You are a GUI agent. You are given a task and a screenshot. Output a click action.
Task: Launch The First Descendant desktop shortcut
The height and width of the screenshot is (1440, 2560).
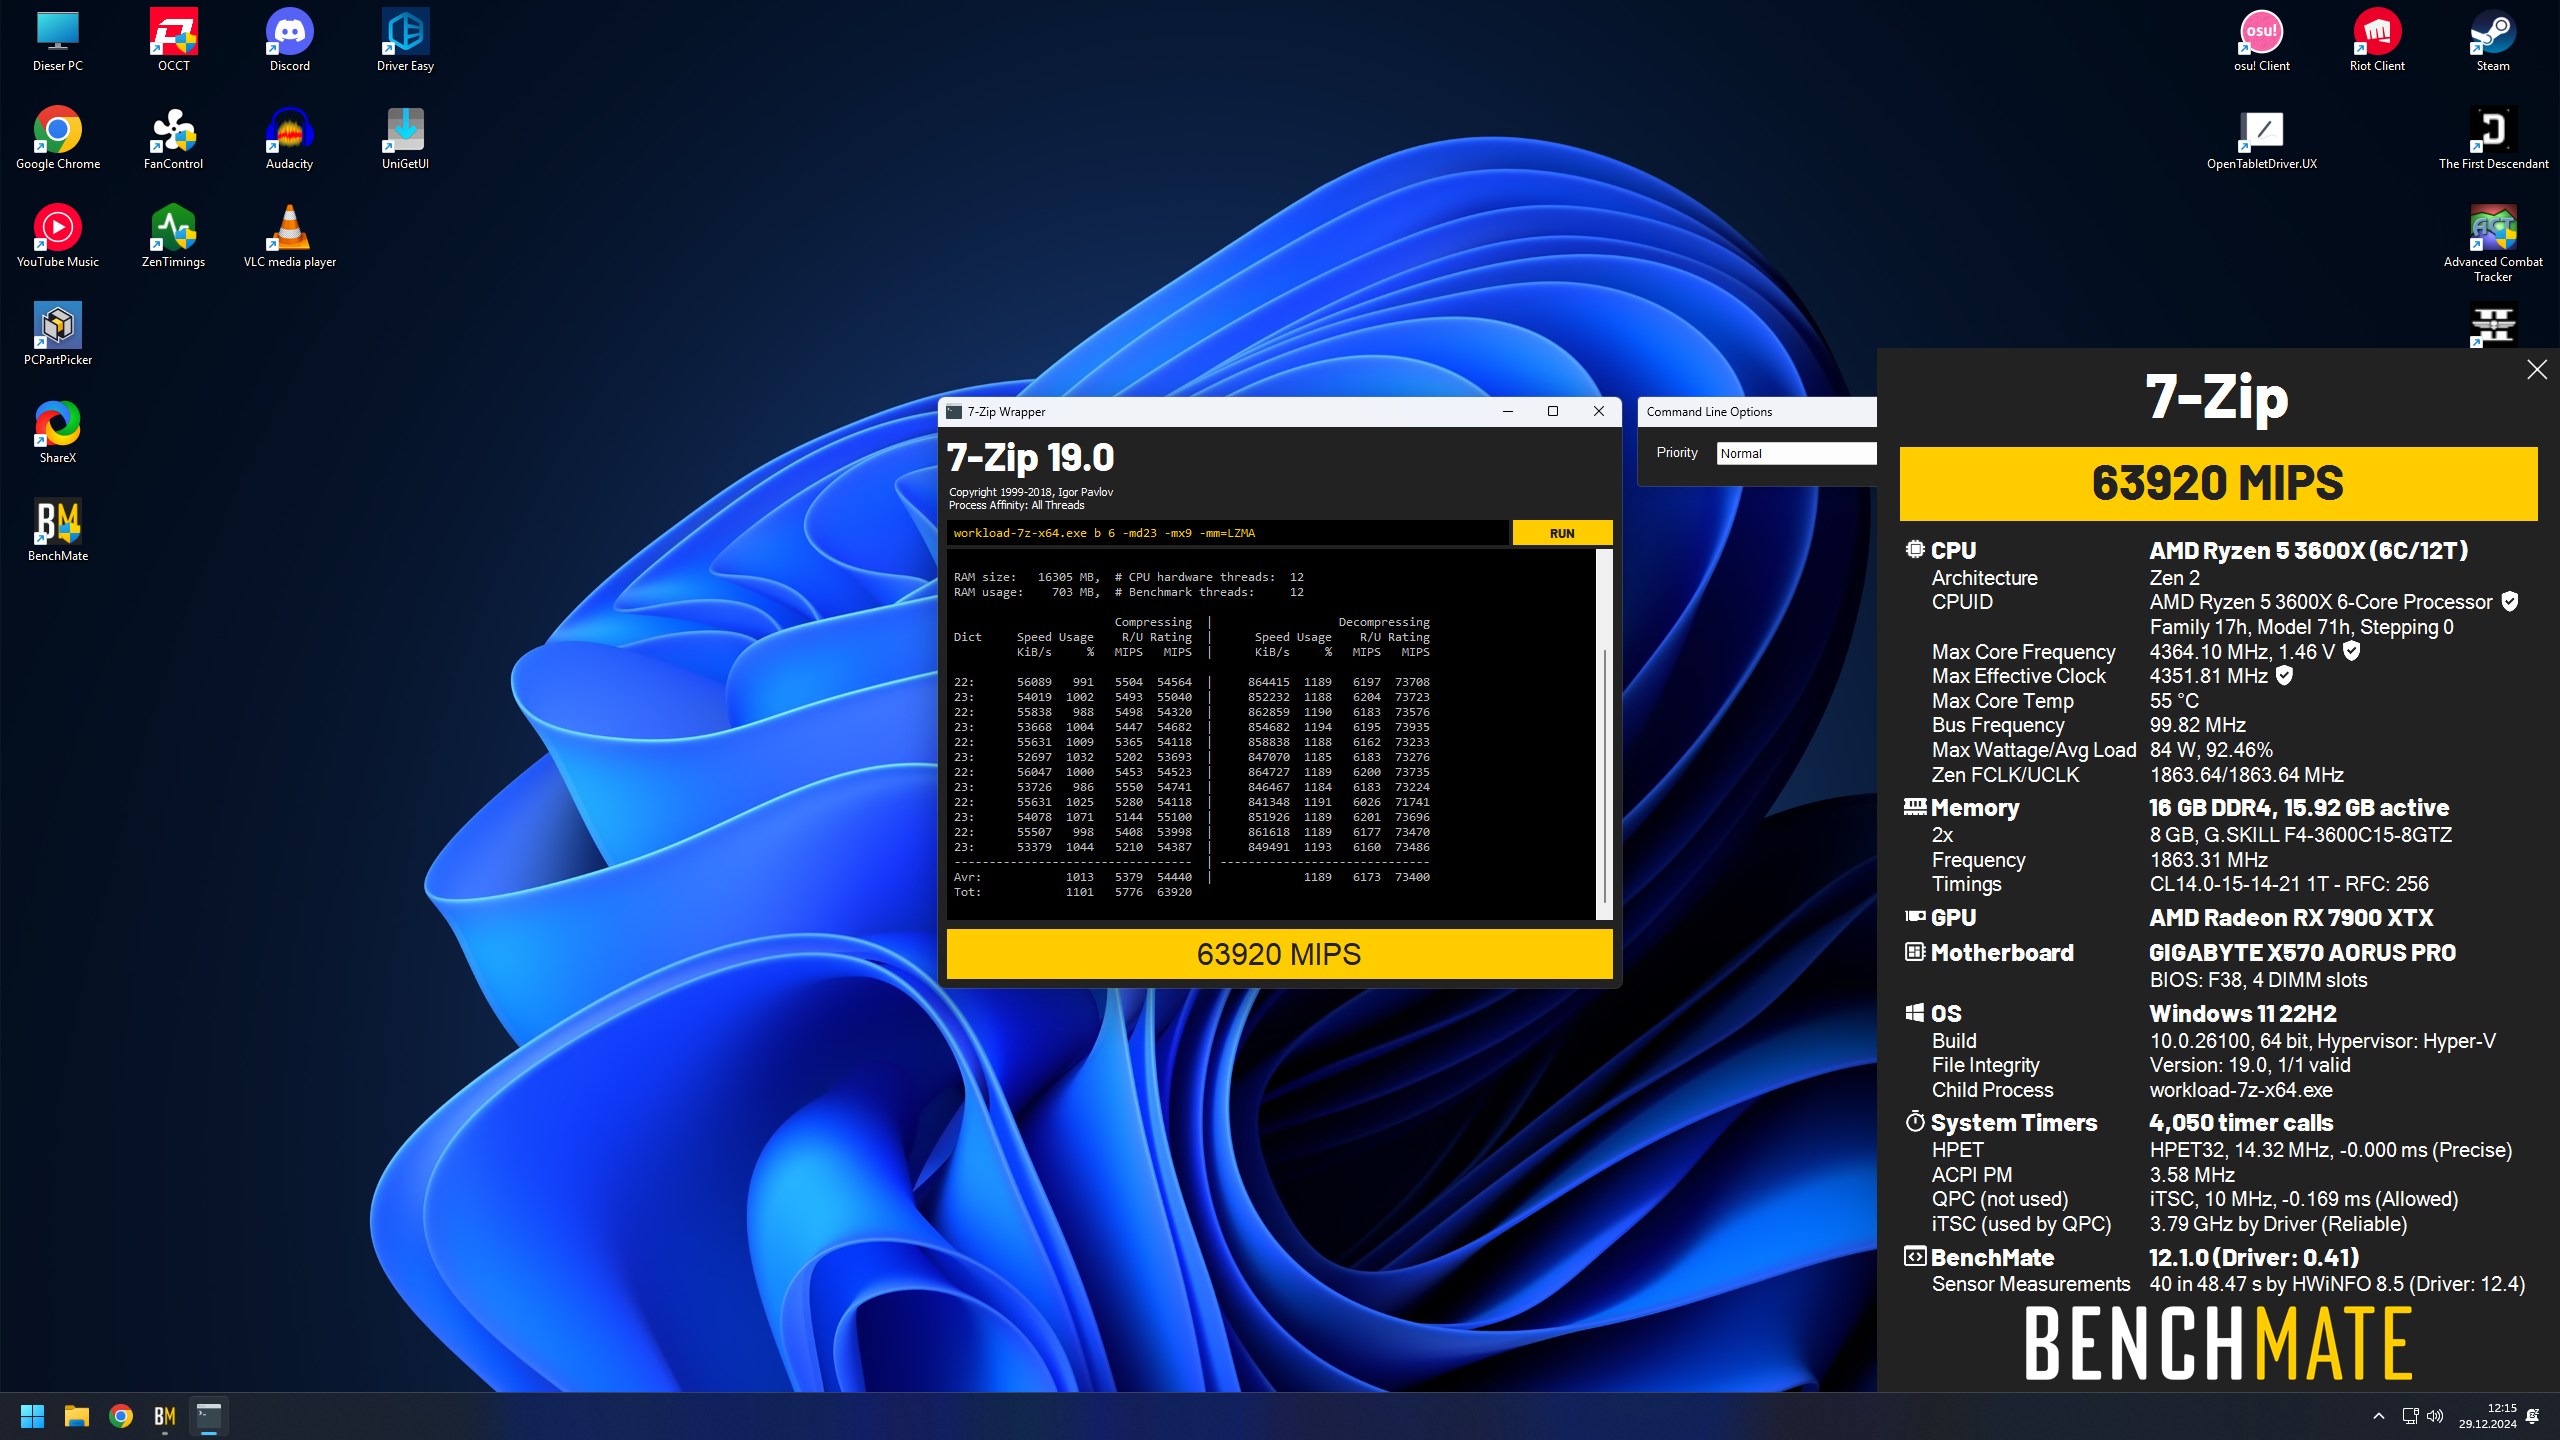(2493, 139)
